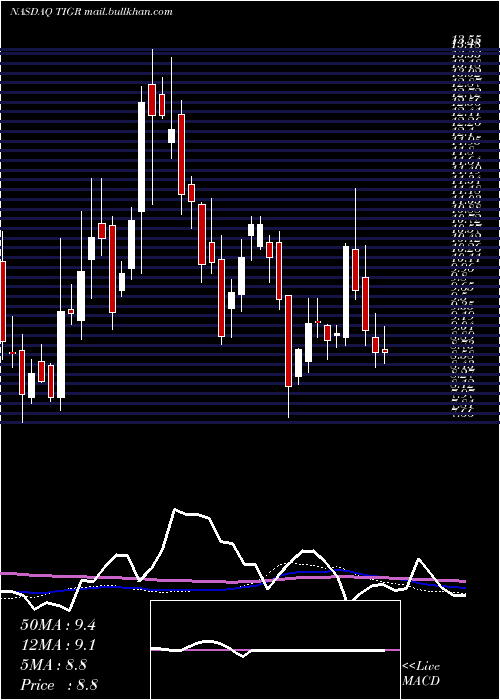Select the 12MA : 9.1 readout

tap(58, 645)
